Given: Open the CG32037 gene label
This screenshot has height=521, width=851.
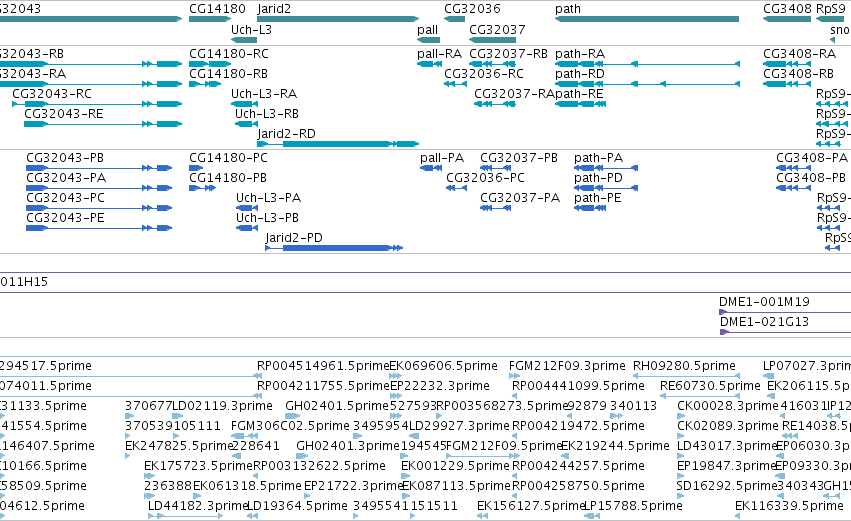Looking at the screenshot, I should (497, 30).
